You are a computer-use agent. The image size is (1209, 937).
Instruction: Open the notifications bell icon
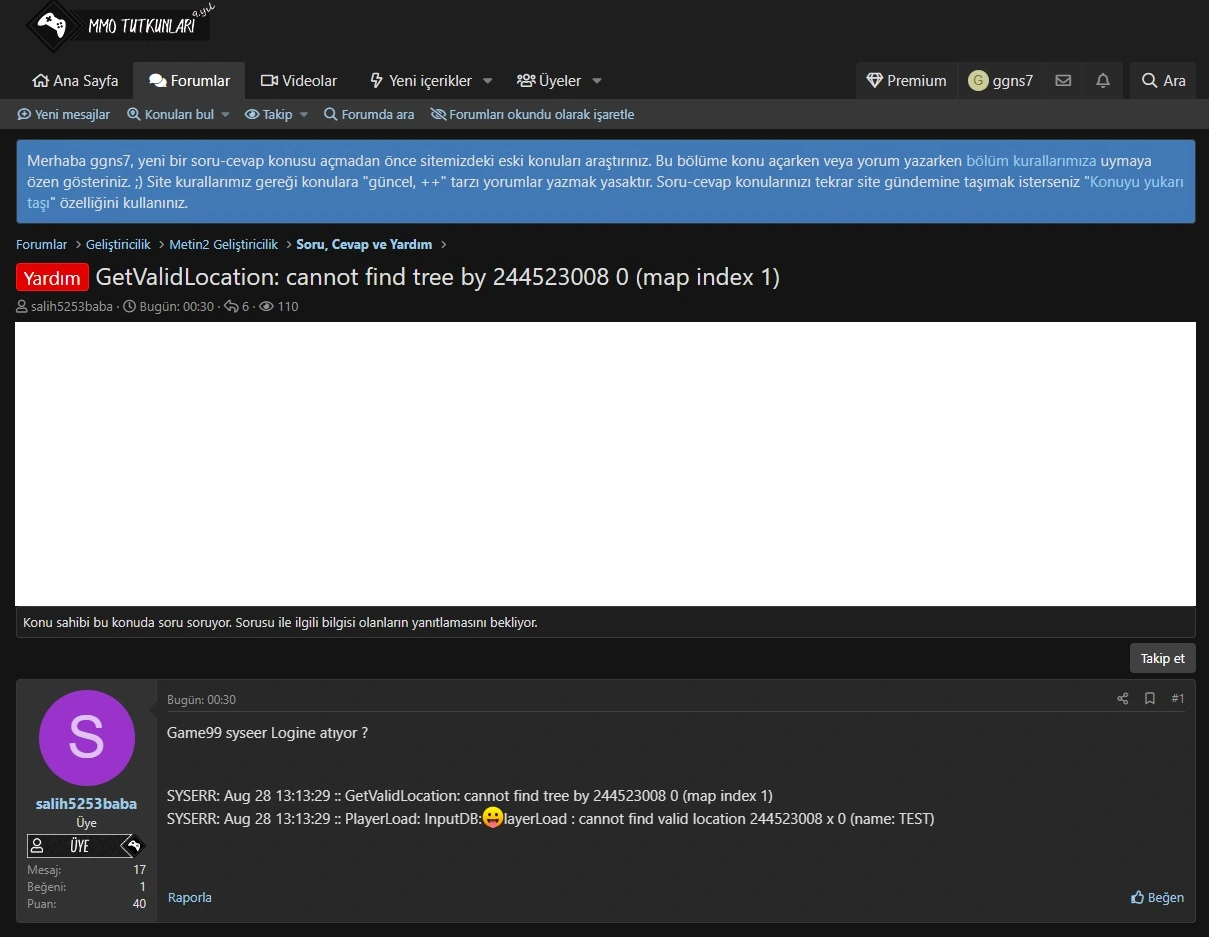tap(1103, 81)
